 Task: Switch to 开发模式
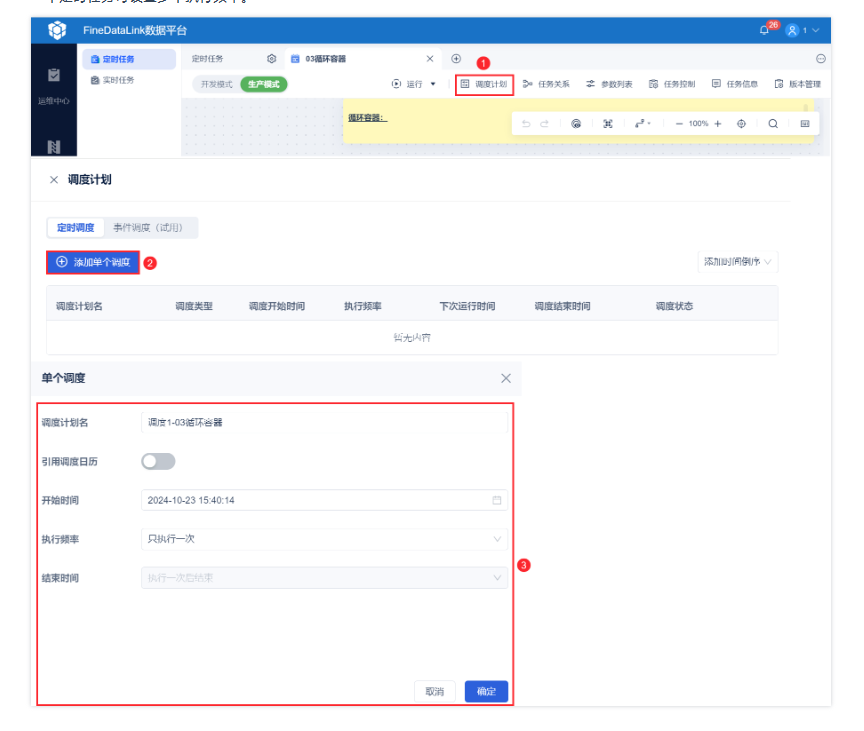click(x=216, y=84)
